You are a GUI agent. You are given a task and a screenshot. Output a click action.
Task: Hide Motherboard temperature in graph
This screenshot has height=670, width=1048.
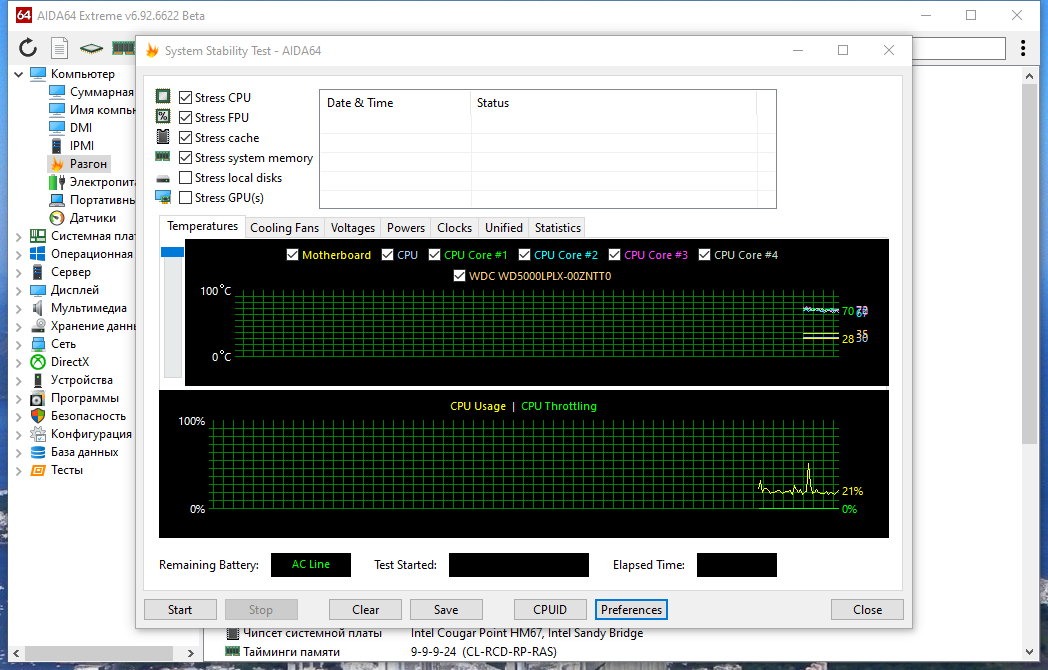[292, 255]
